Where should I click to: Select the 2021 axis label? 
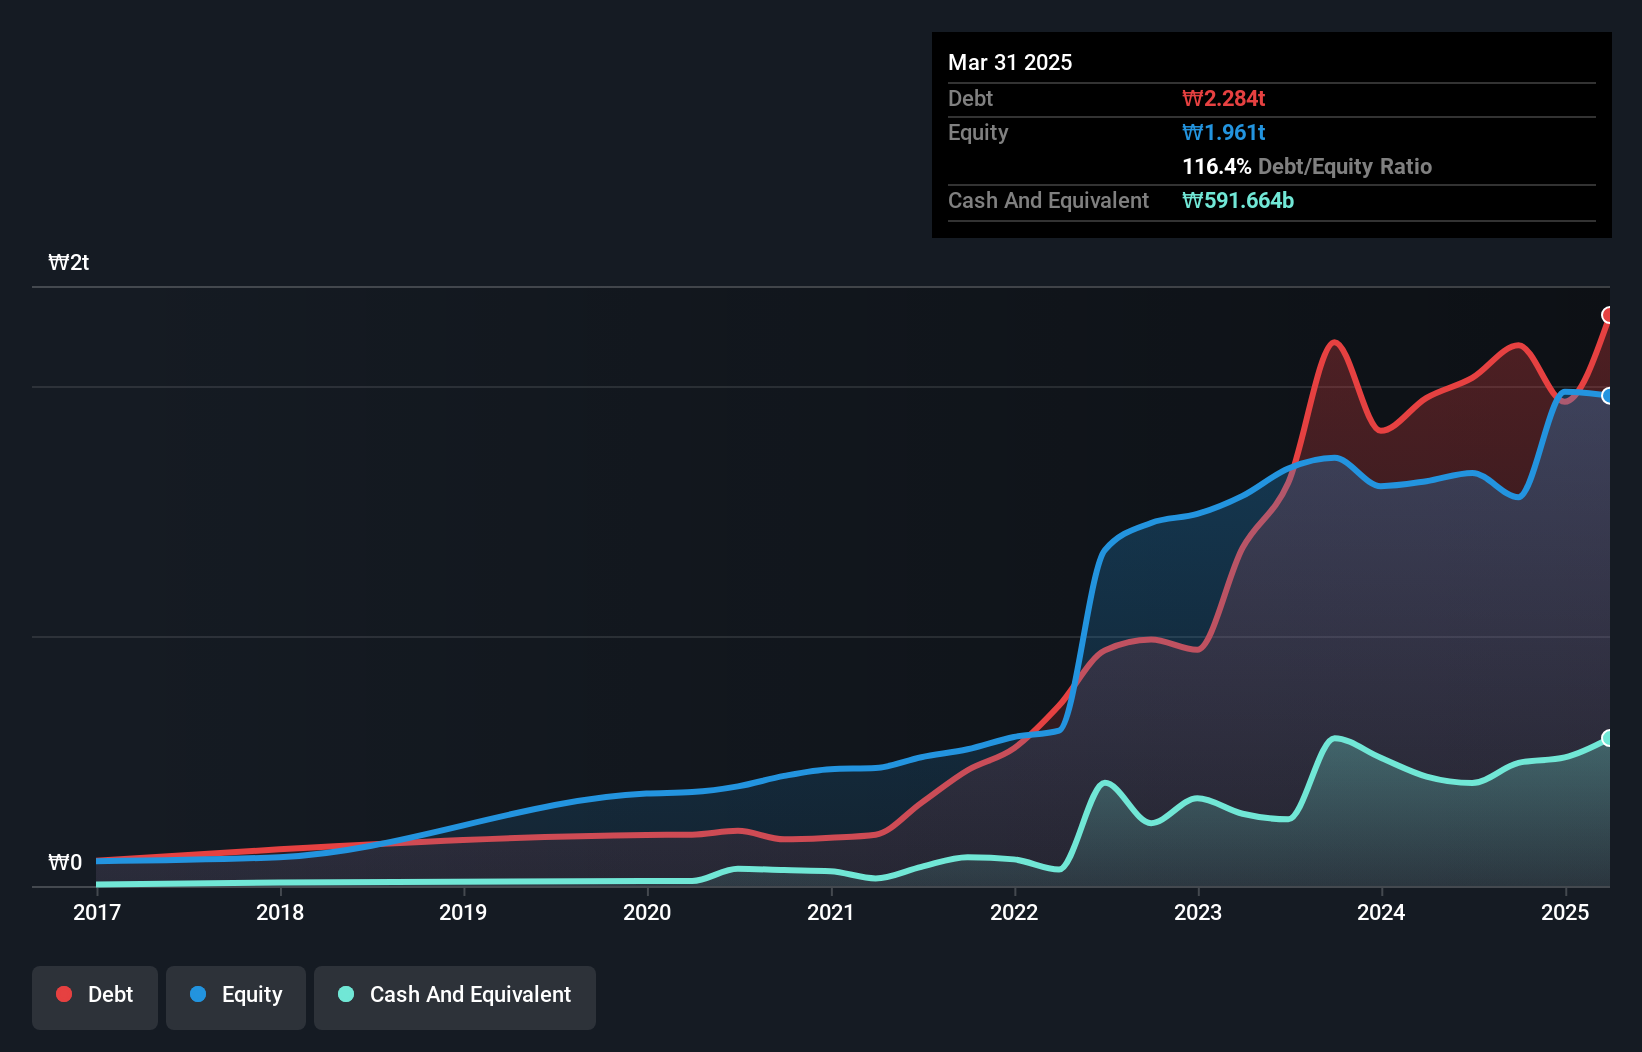pyautogui.click(x=831, y=912)
